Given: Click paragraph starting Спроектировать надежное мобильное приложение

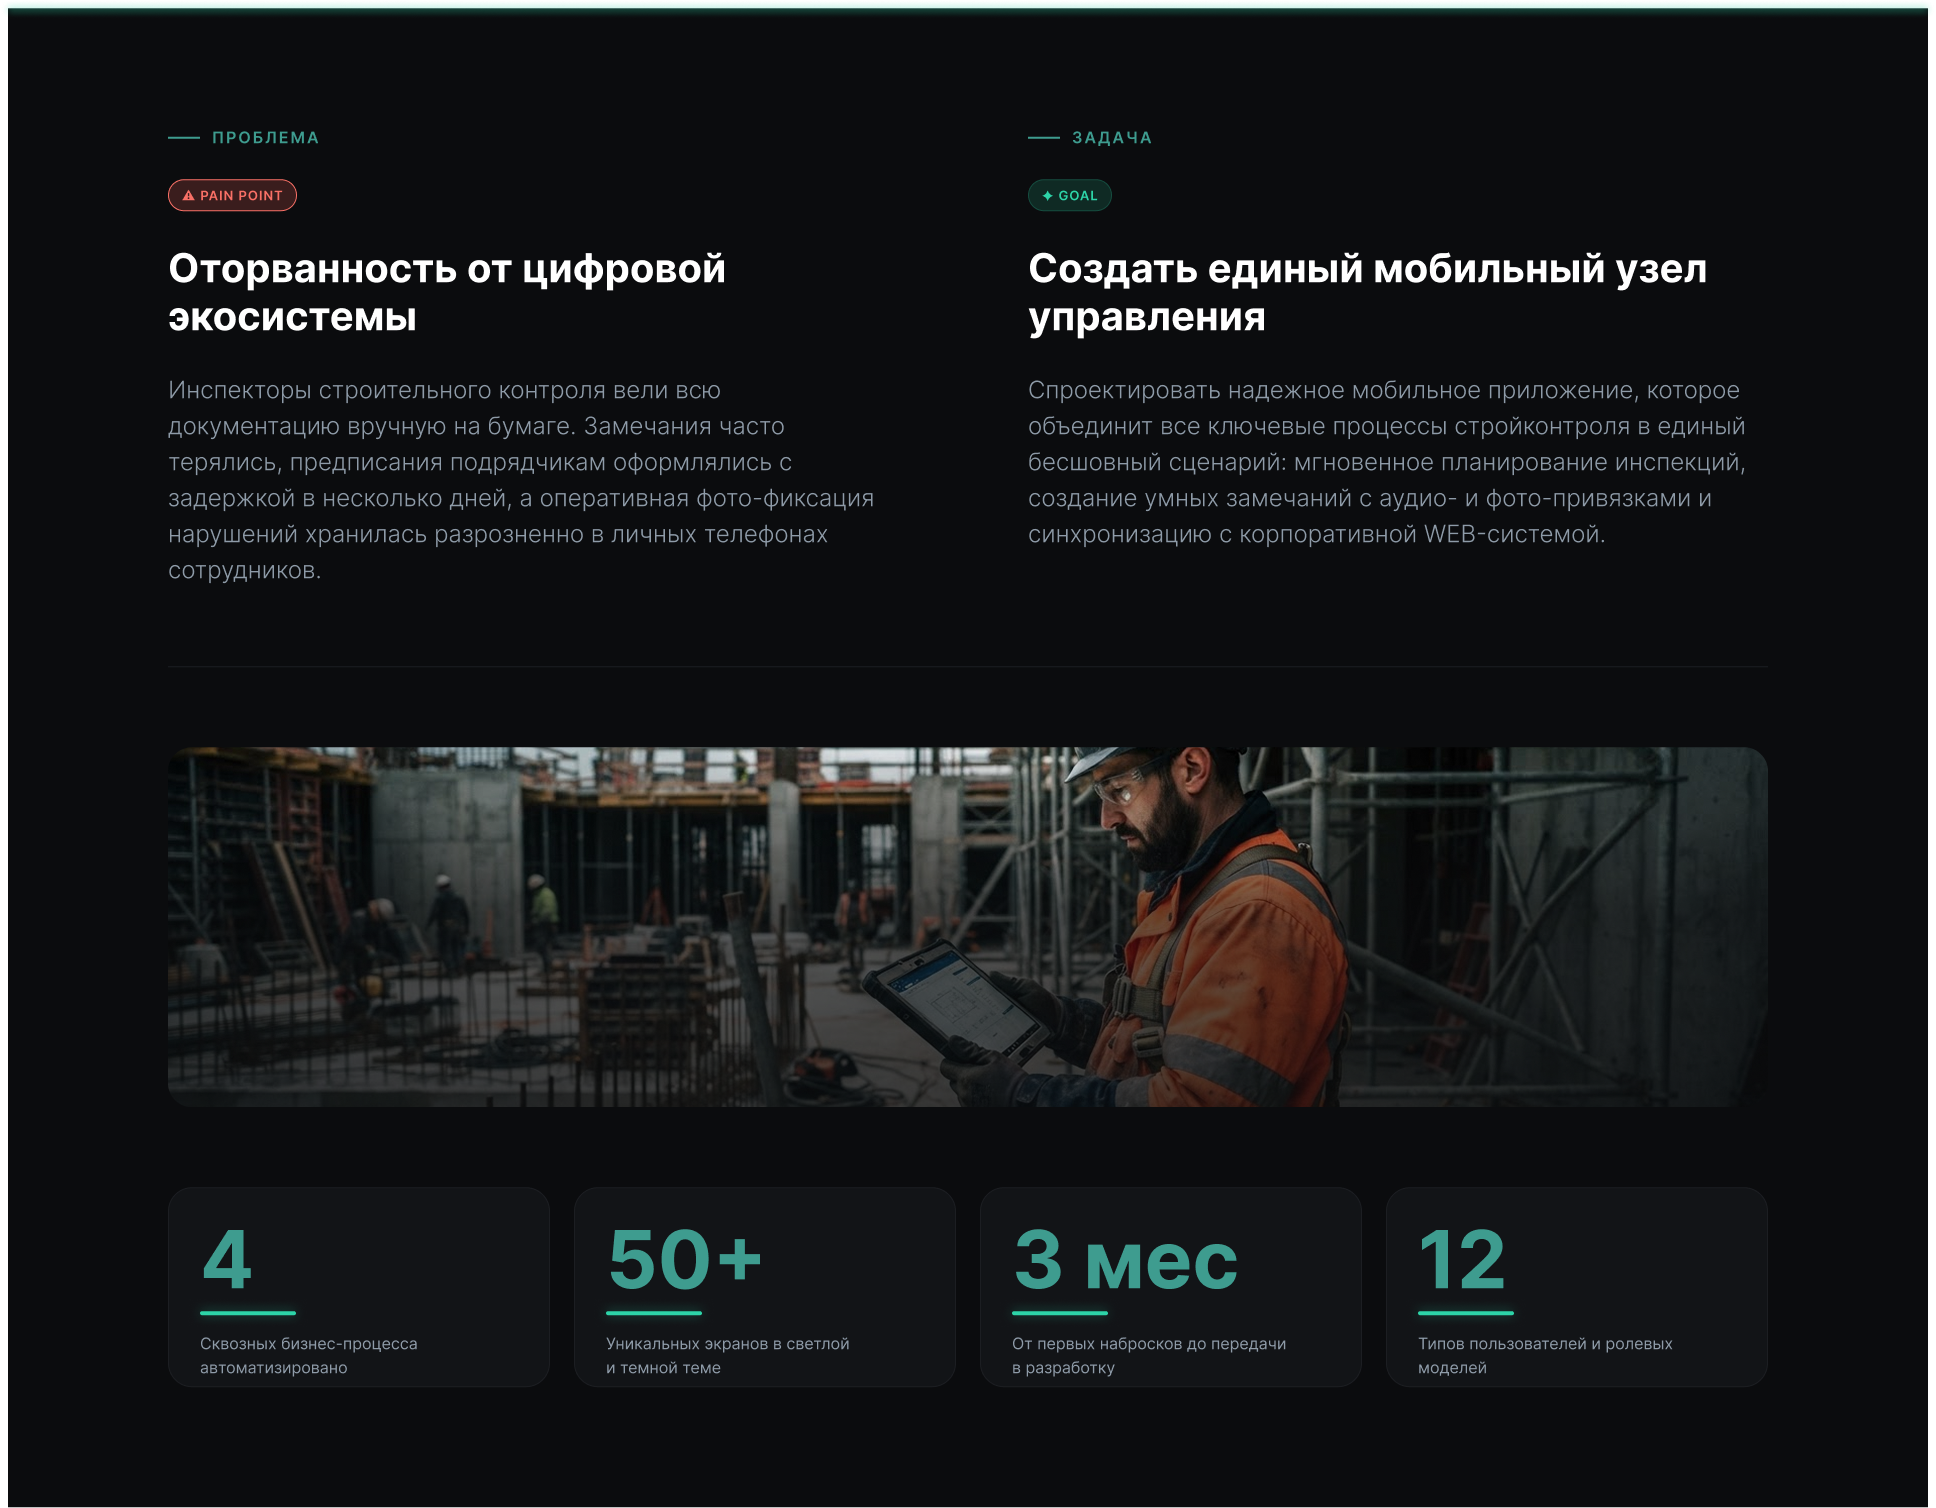Looking at the screenshot, I should click(1387, 462).
